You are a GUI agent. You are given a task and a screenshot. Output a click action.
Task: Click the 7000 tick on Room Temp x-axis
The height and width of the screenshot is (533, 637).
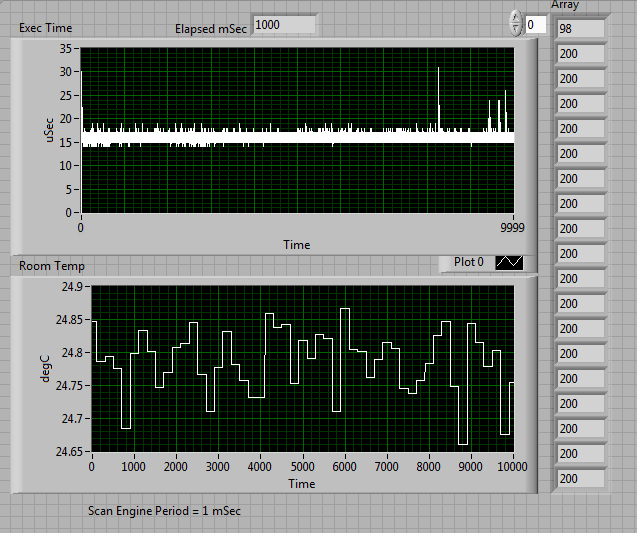tap(387, 466)
